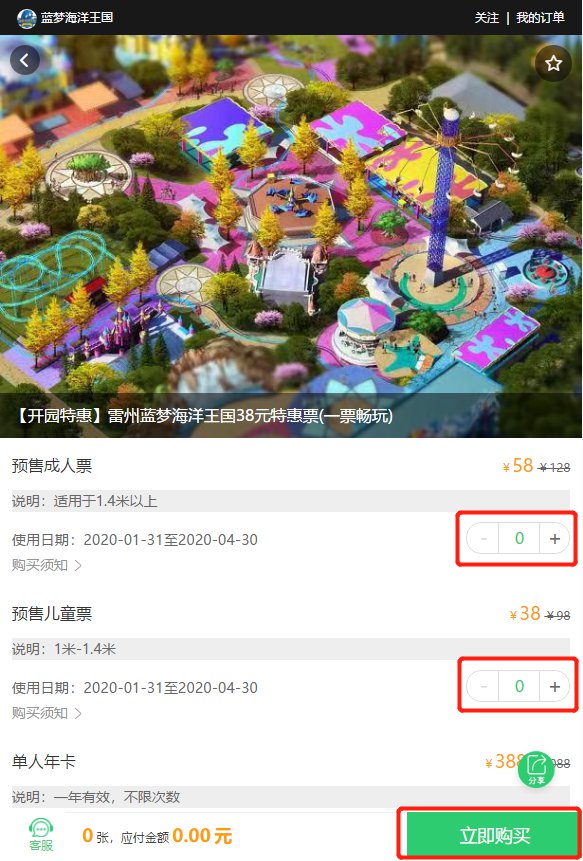The width and height of the screenshot is (583, 861).
Task: Open 我的订单 in the top bar
Action: (540, 18)
